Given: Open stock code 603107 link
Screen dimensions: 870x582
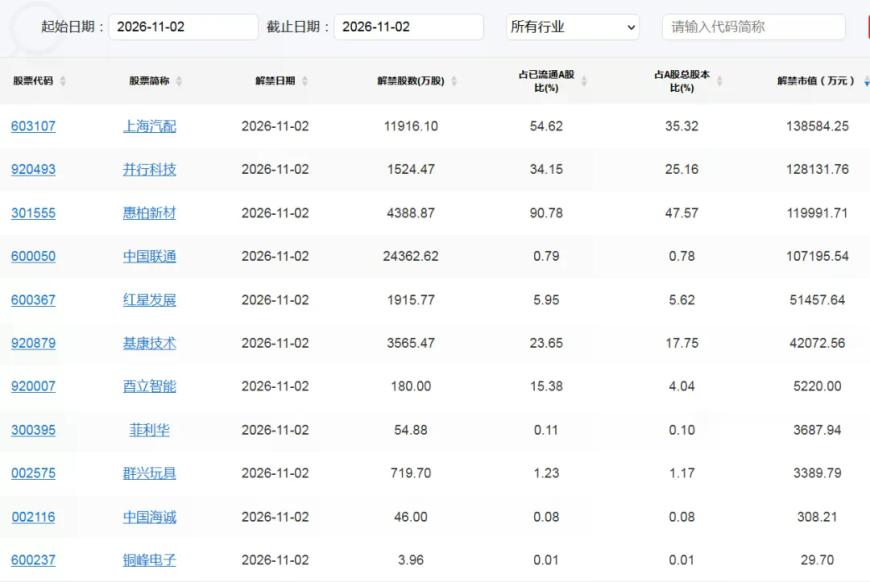Looking at the screenshot, I should pyautogui.click(x=33, y=126).
